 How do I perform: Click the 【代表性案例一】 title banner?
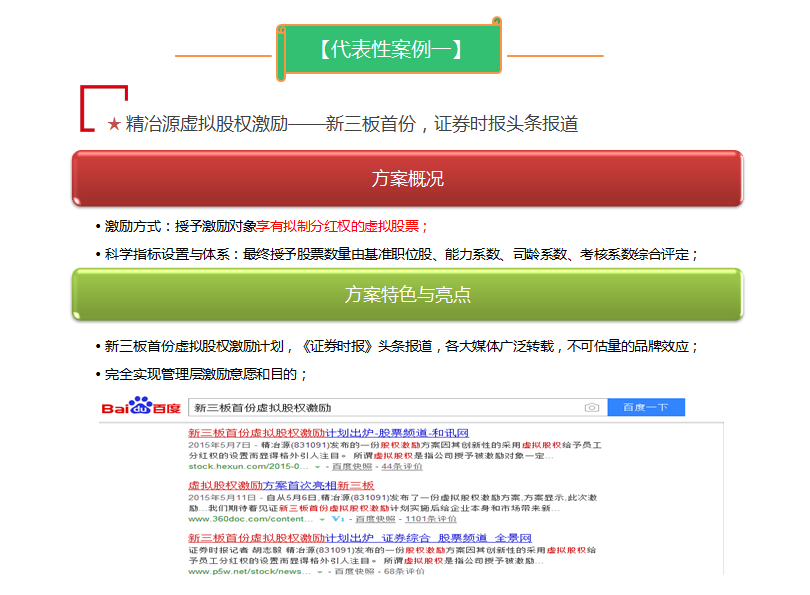[x=390, y=49]
